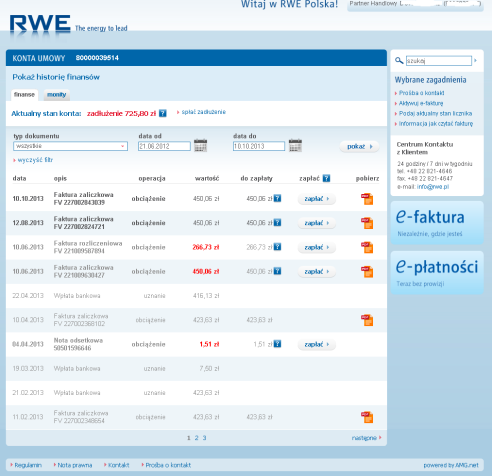The image size is (492, 476).
Task: Click powered by AMG.net link
Action: point(451,465)
